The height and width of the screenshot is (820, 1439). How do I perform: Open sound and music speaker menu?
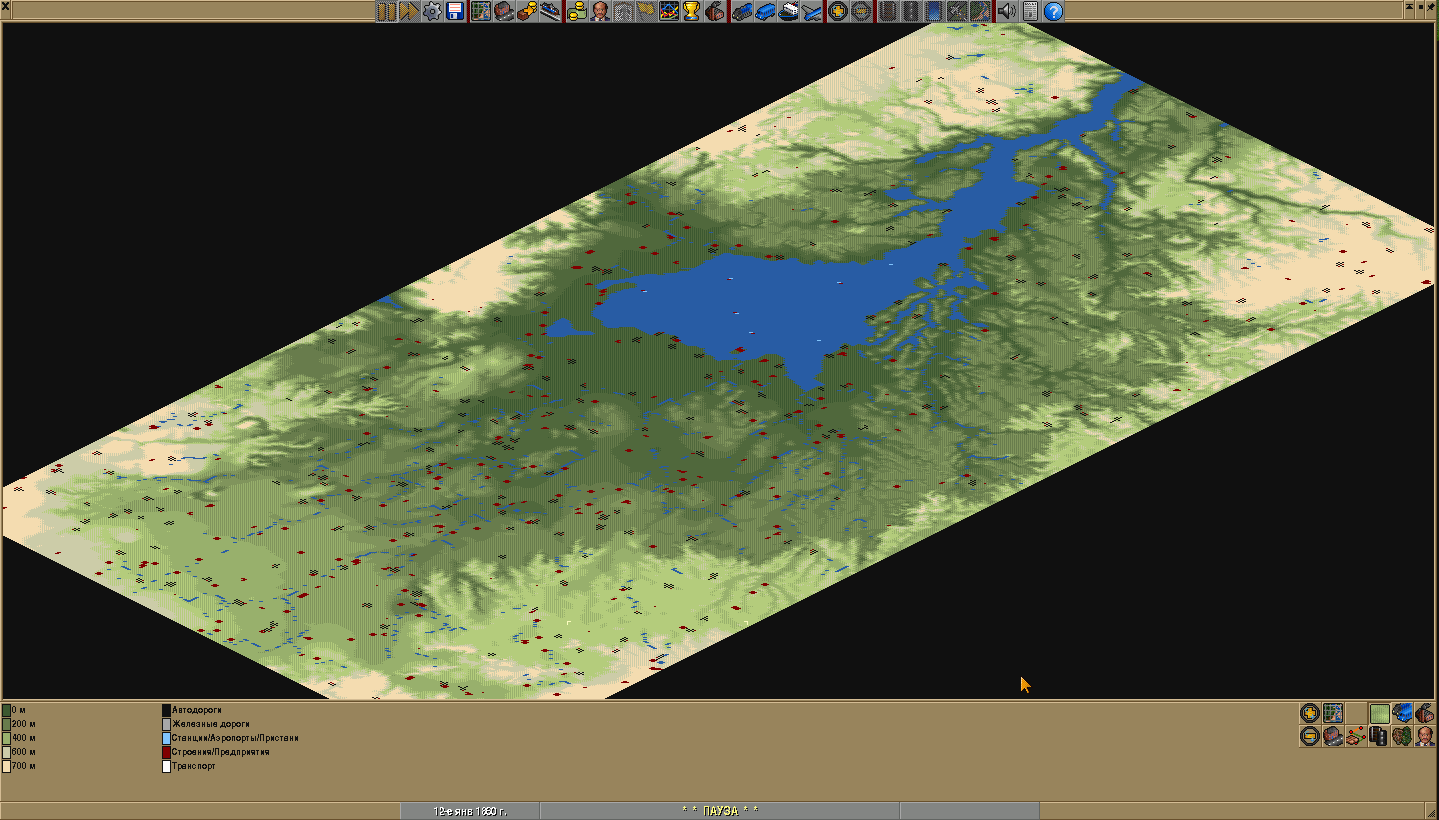click(1006, 11)
